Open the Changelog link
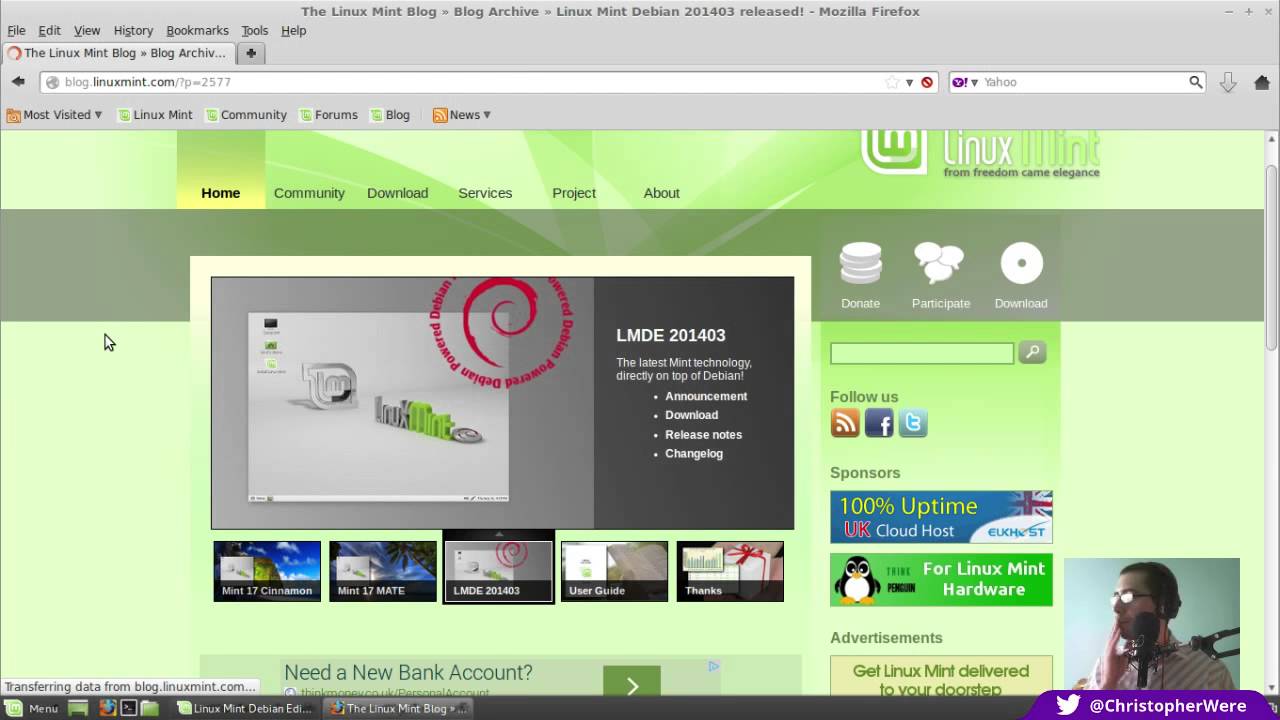Image resolution: width=1280 pixels, height=720 pixels. click(x=693, y=453)
